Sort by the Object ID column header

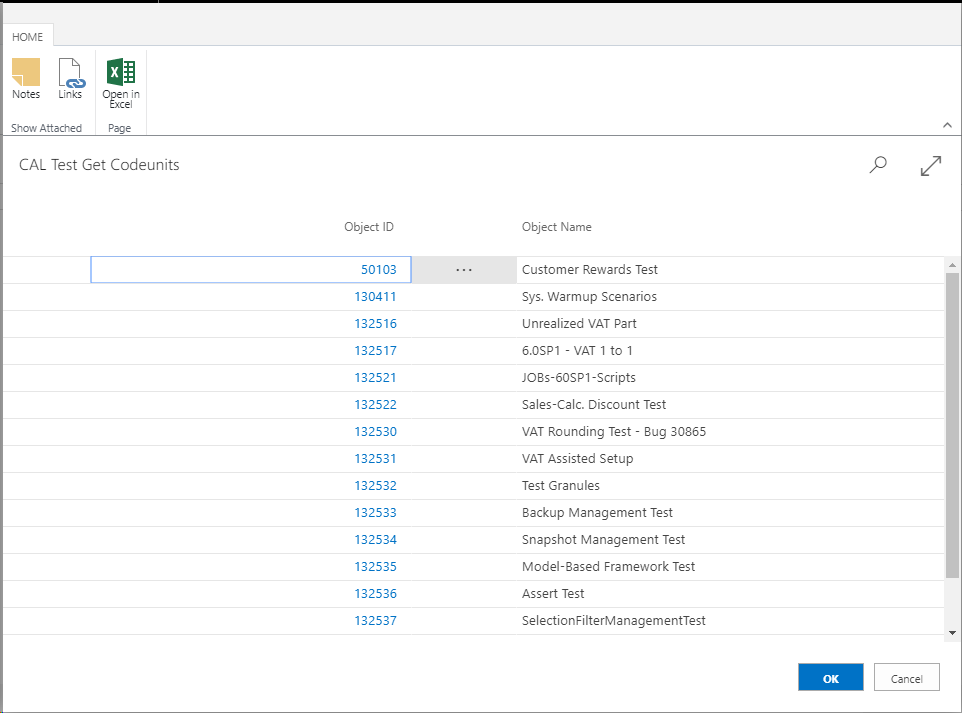point(368,227)
